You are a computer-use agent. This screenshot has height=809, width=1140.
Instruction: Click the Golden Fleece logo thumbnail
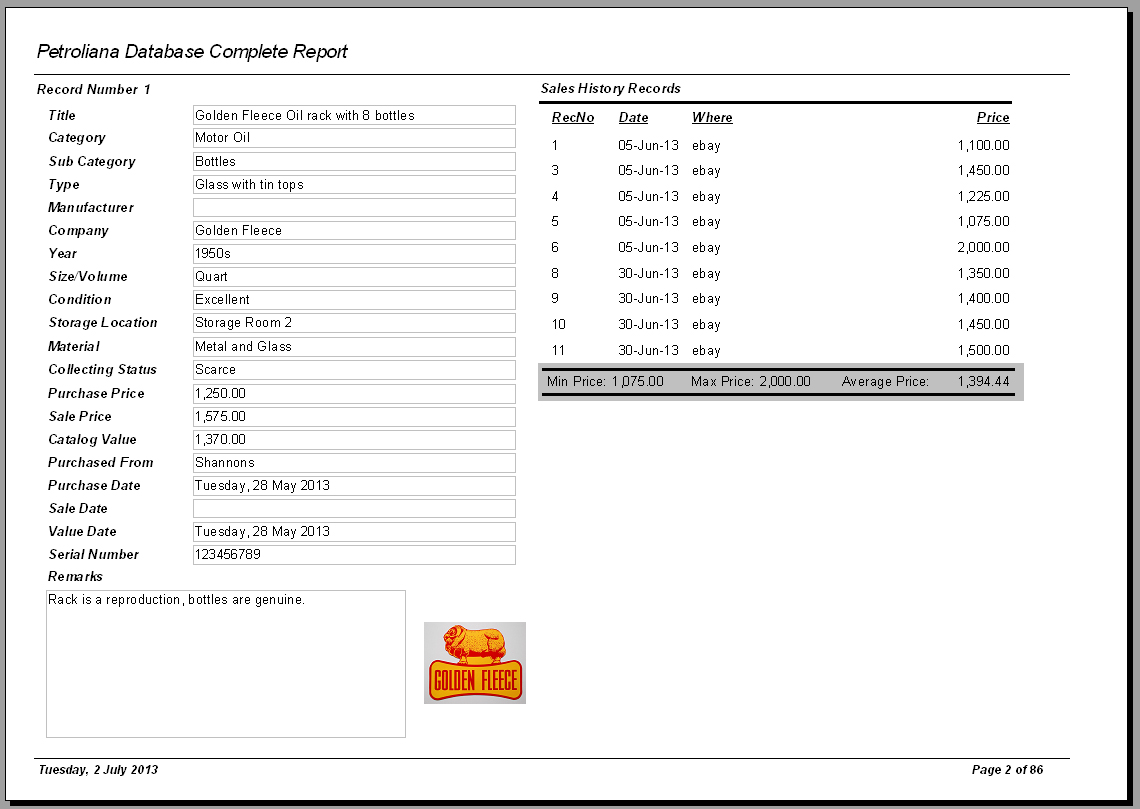[475, 663]
